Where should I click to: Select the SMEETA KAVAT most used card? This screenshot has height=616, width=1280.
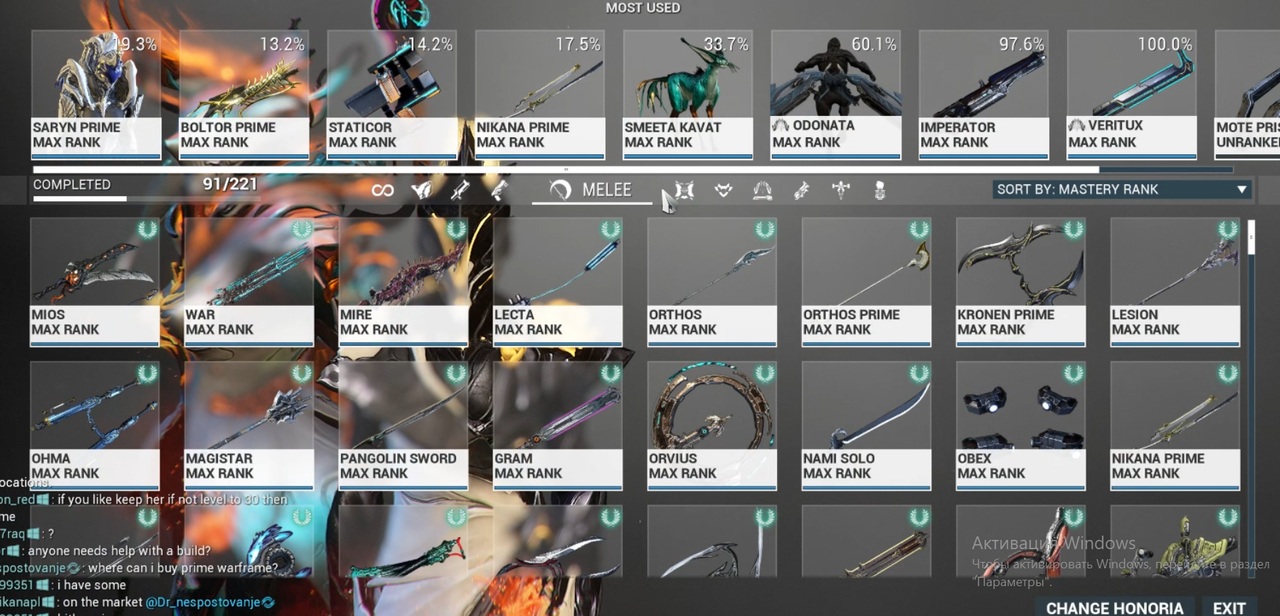click(x=688, y=94)
